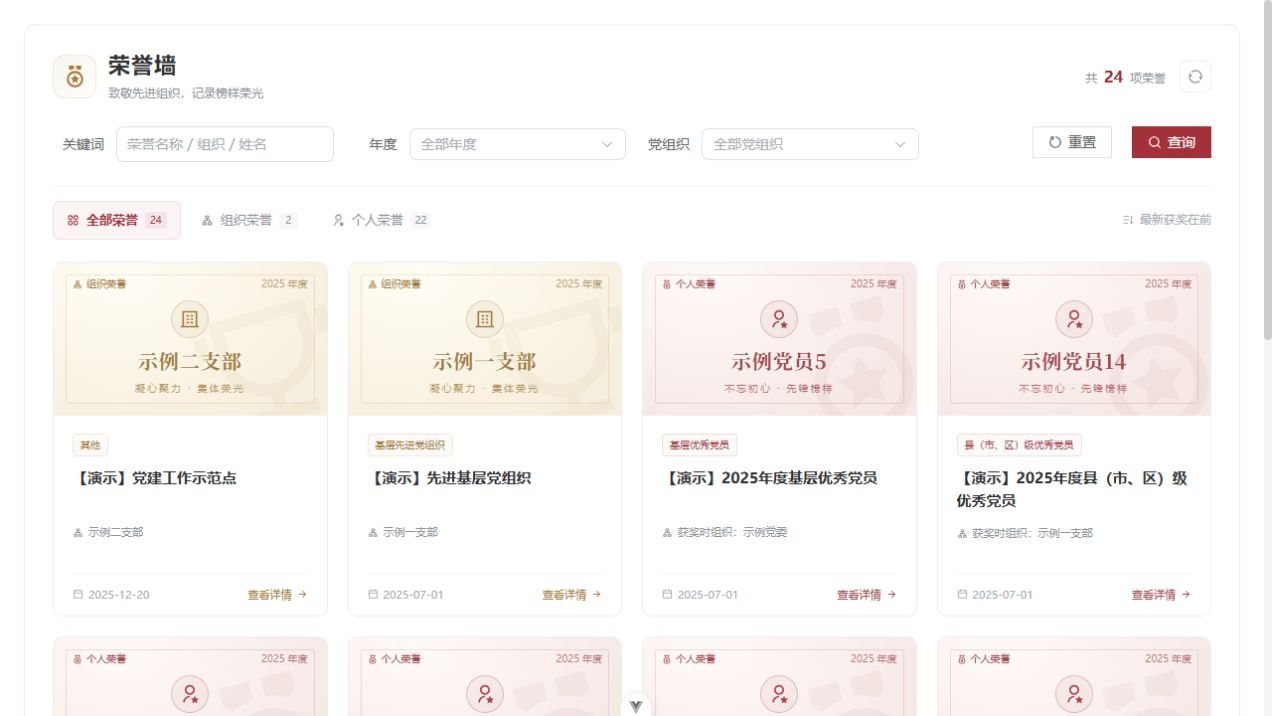Switch to the 全部荣誉 tab
Viewport: 1272px width, 716px height.
click(x=117, y=220)
